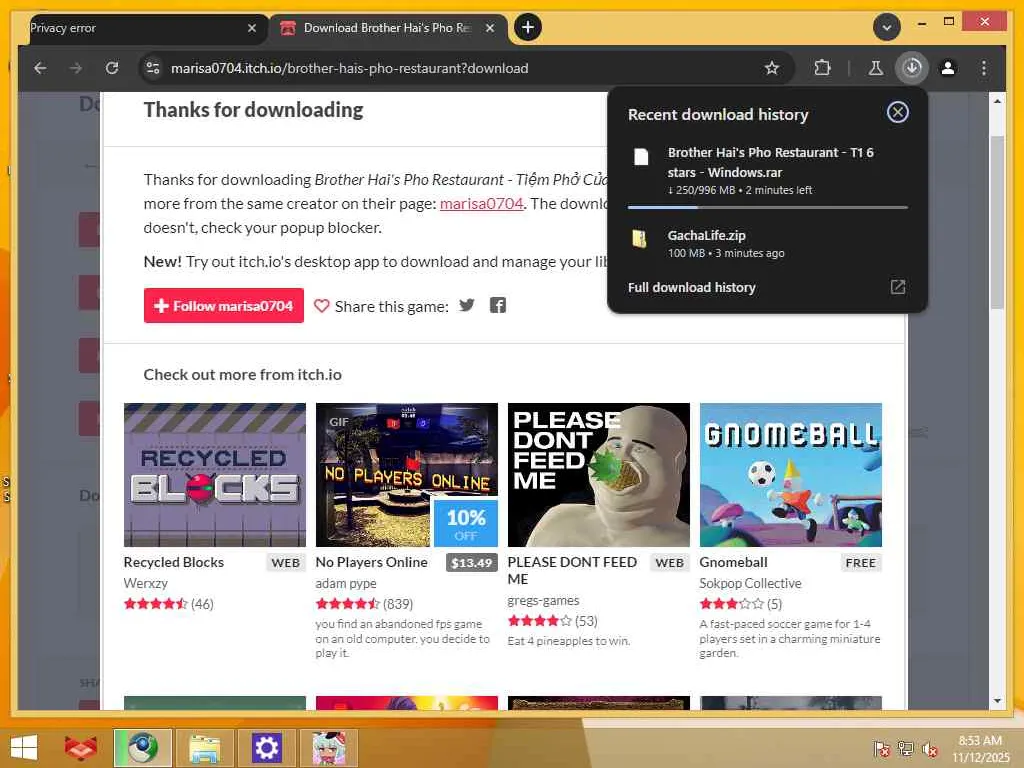Close the Download Brother Hai's Pho tab
This screenshot has height=768, width=1024.
click(x=490, y=28)
